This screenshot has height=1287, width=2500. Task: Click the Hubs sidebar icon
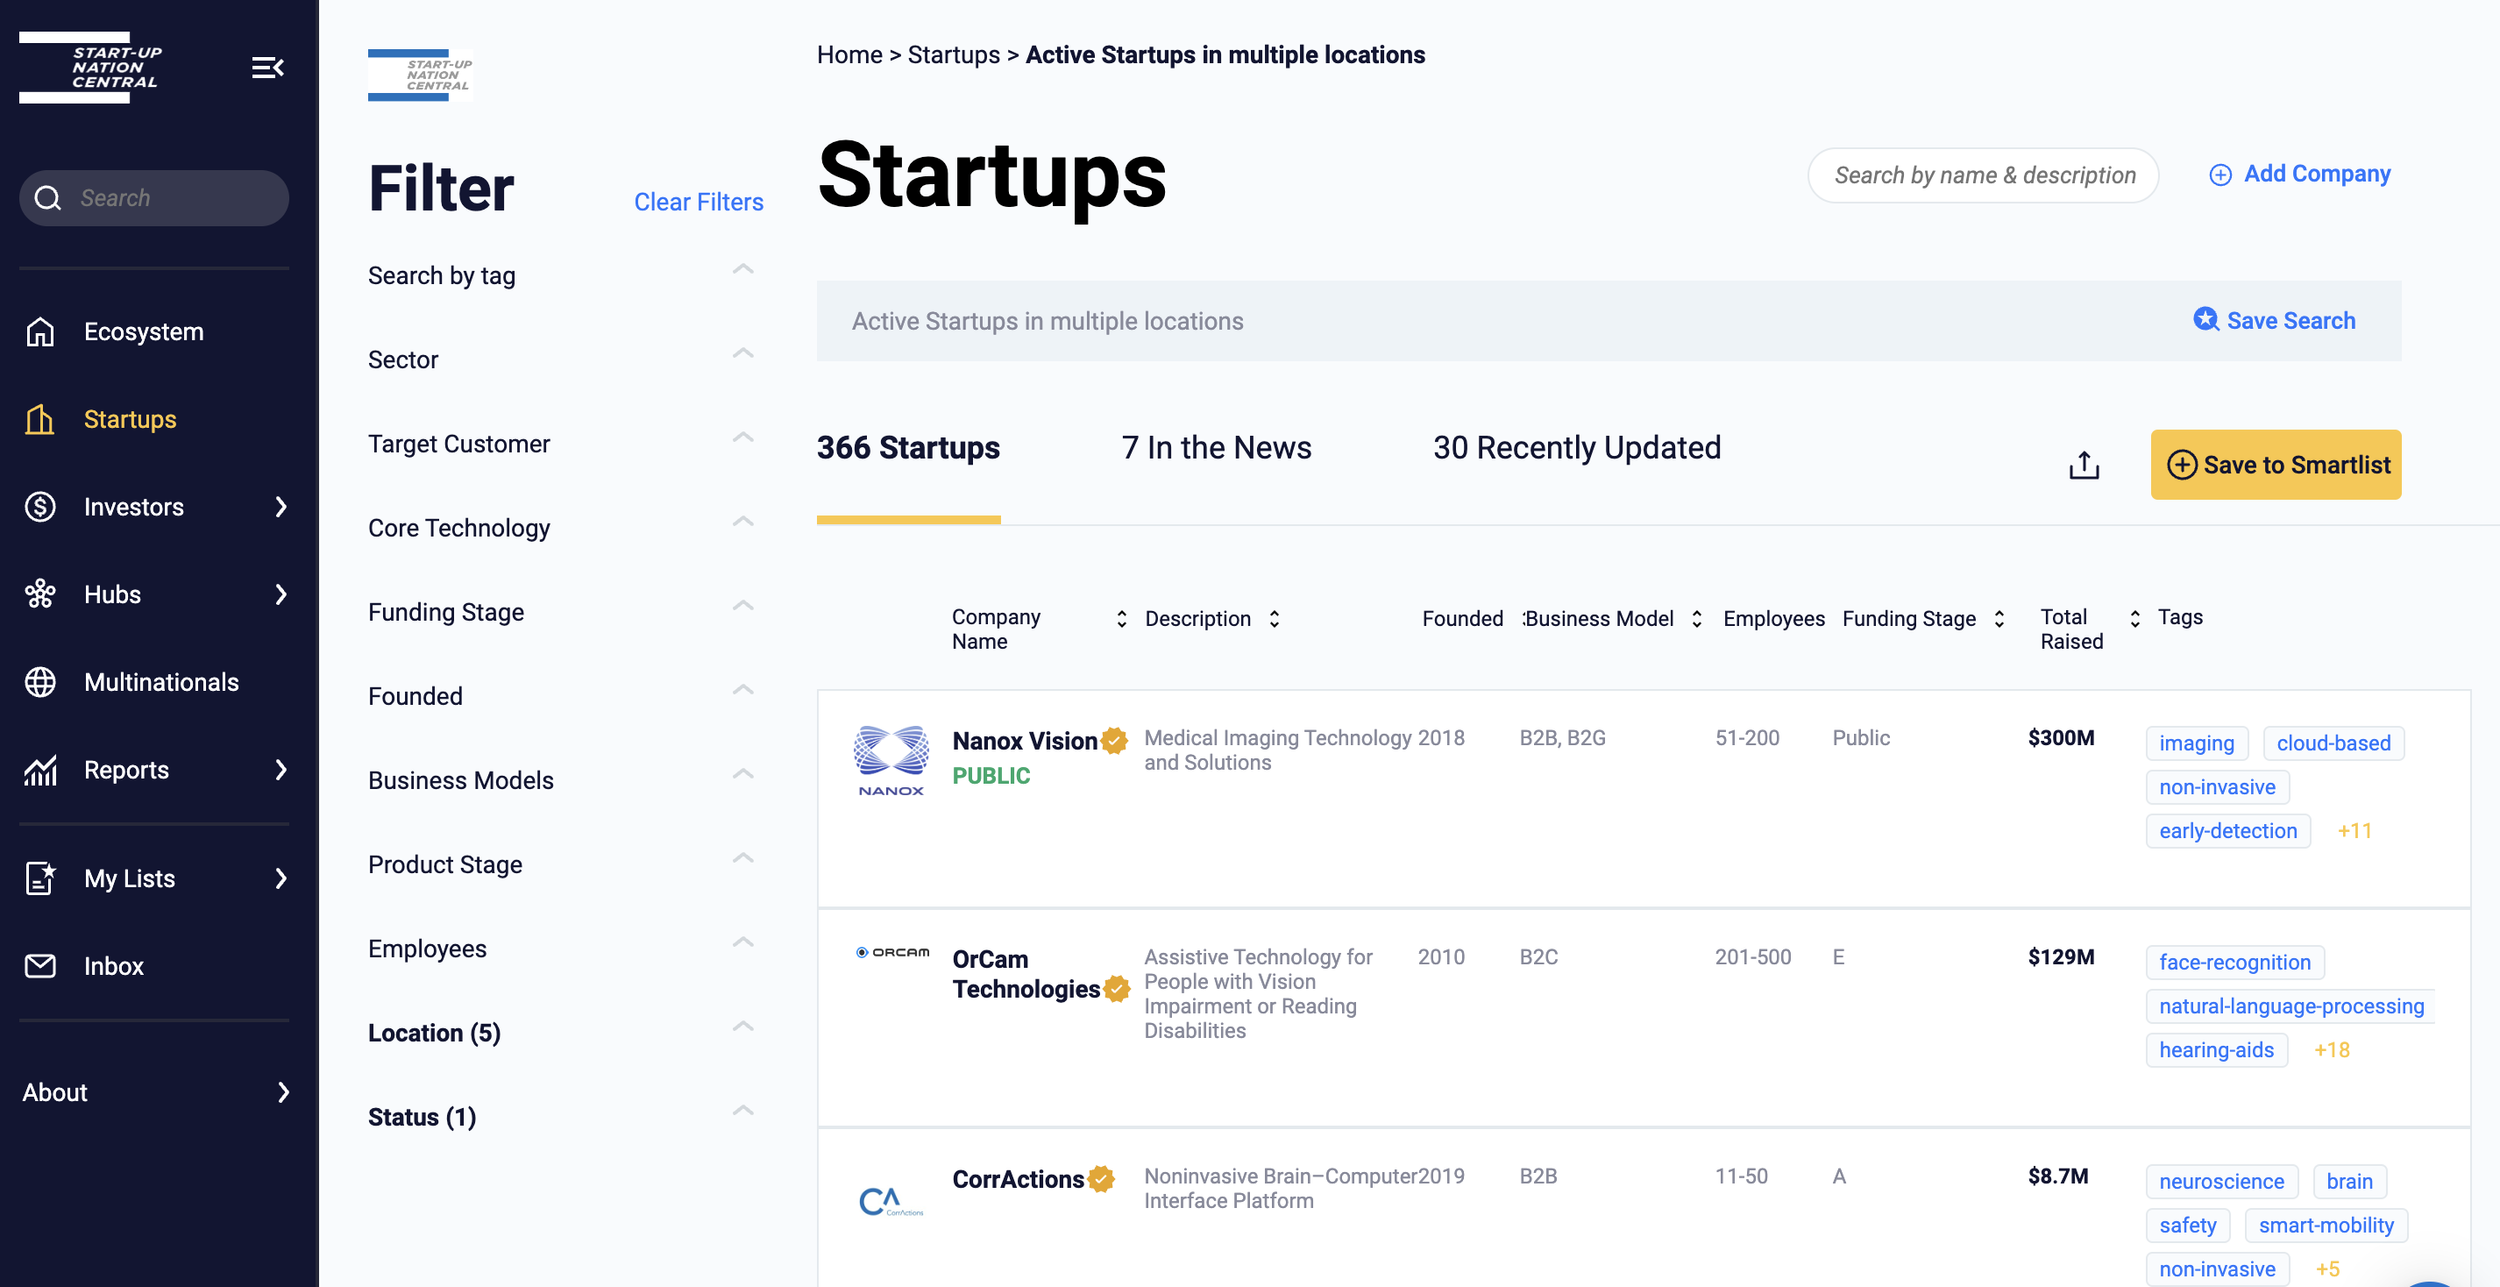[40, 594]
